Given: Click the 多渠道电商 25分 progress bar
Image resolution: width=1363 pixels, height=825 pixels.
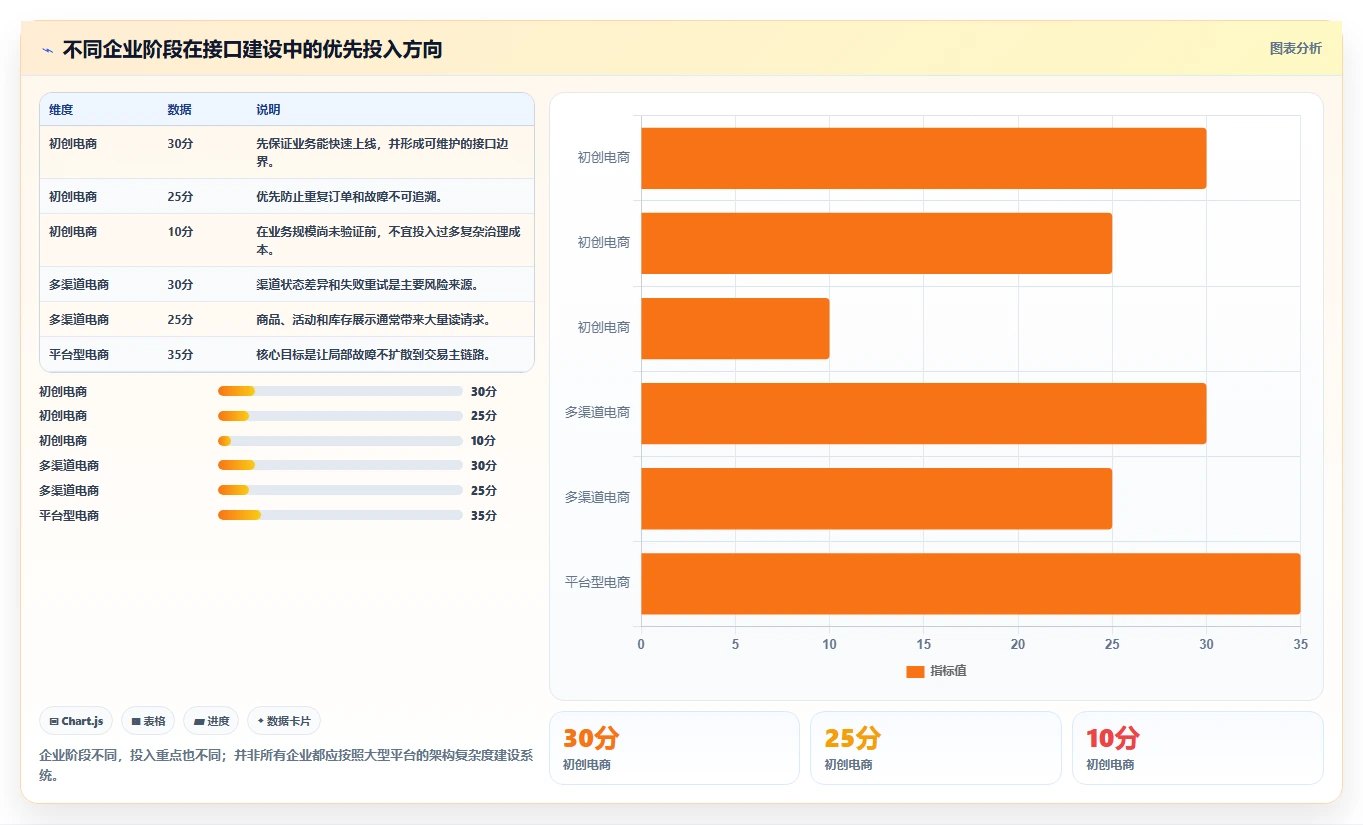Looking at the screenshot, I should point(340,490).
